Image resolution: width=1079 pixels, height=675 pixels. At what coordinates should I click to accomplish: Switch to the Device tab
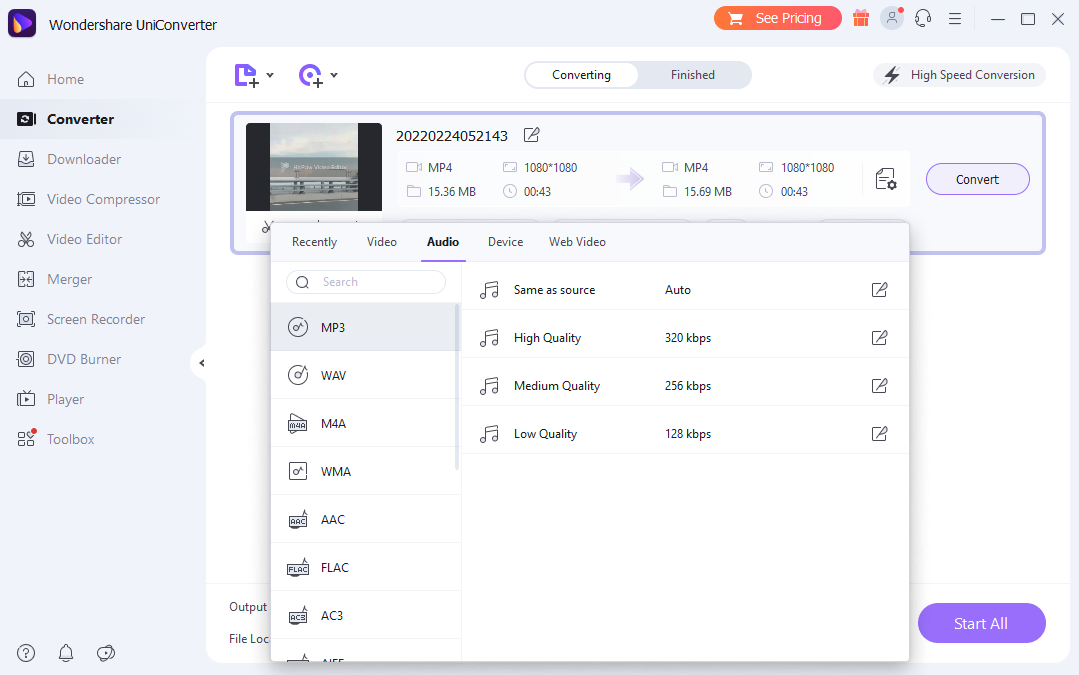pyautogui.click(x=506, y=242)
